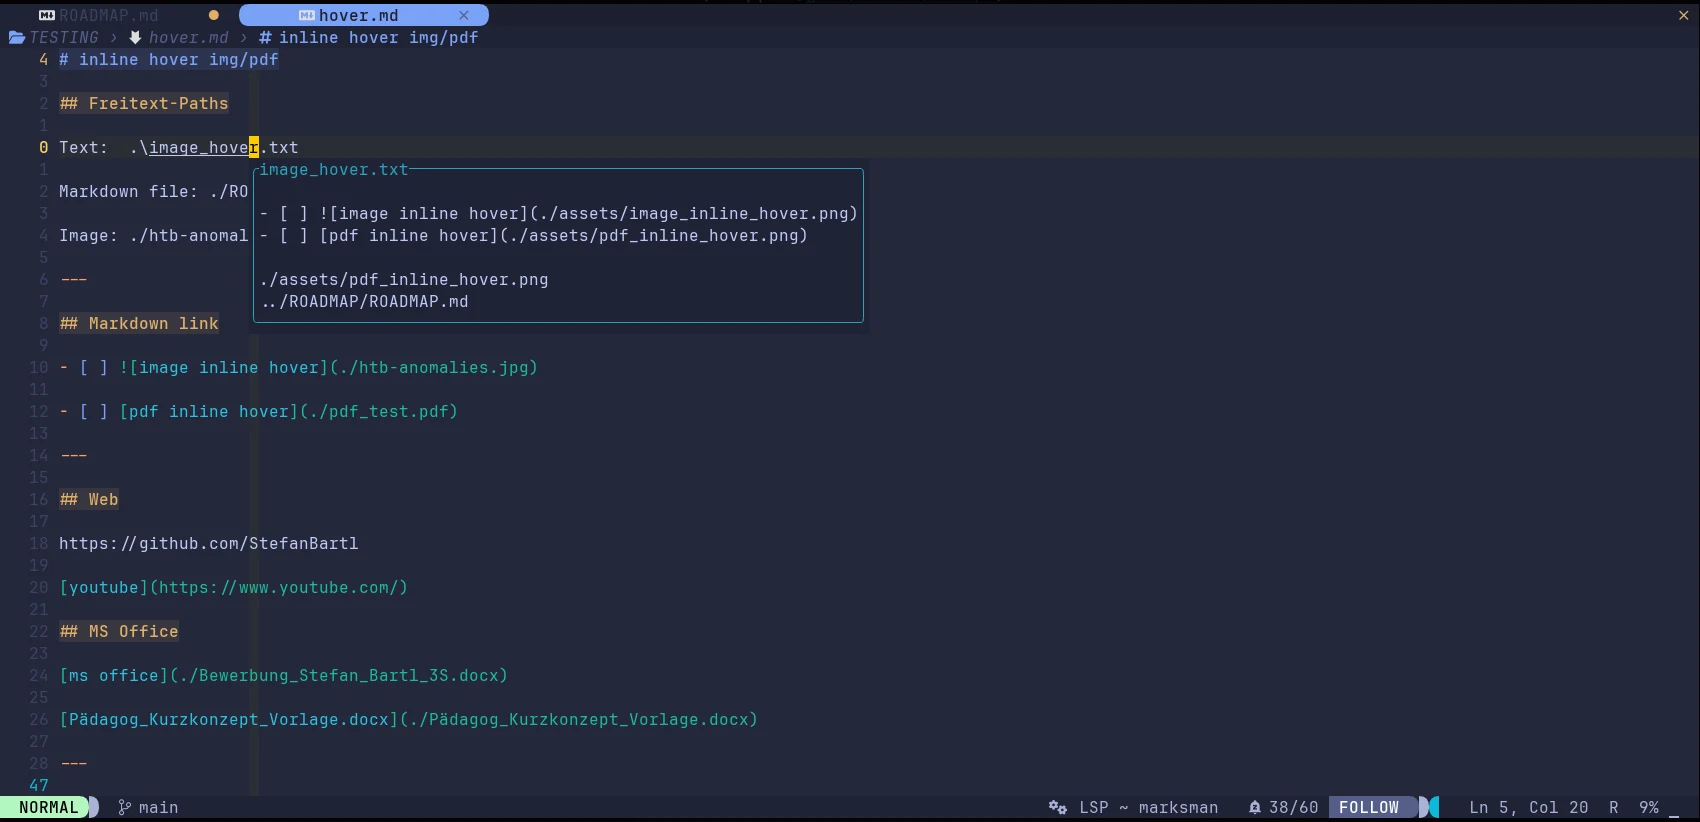
Task: Click ../ROADMAP/ROADMAP.md in hover popup
Action: tap(364, 301)
